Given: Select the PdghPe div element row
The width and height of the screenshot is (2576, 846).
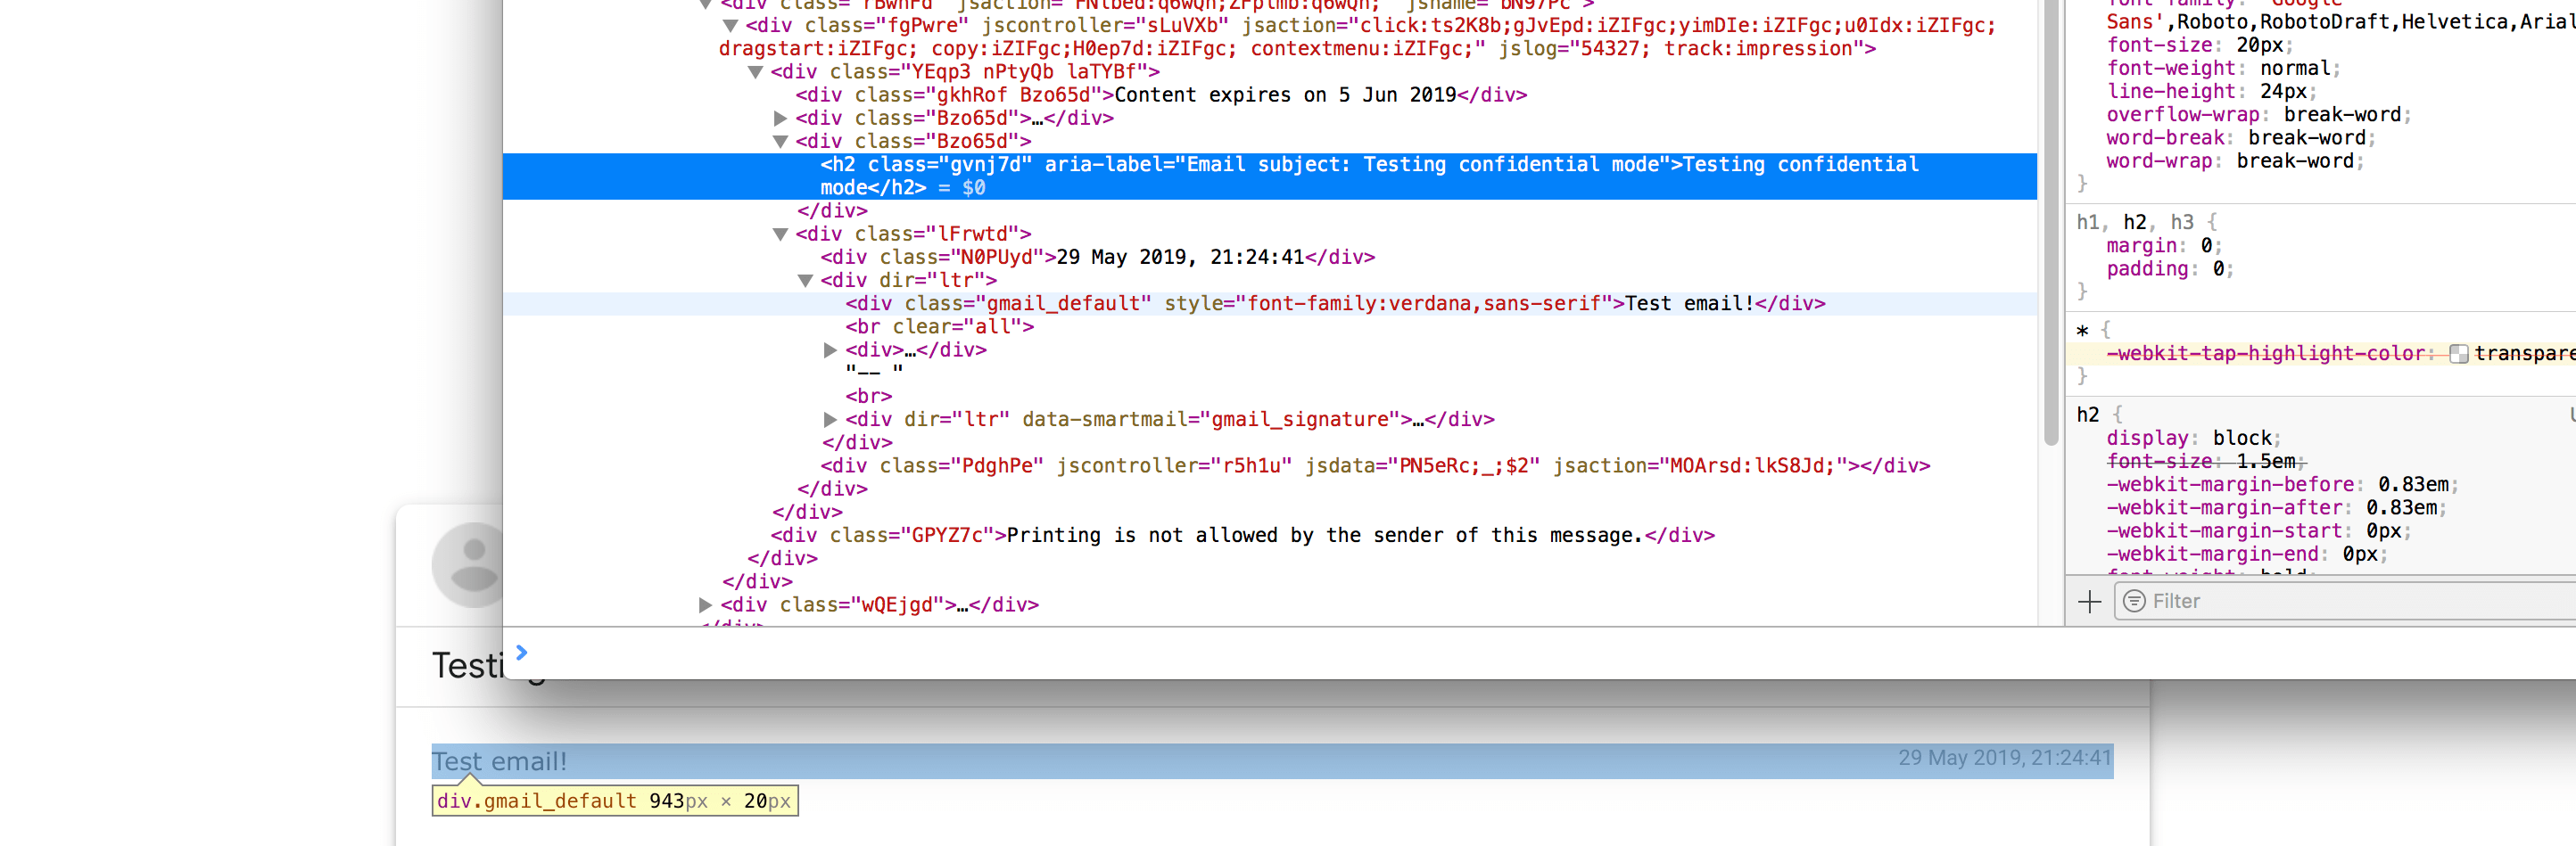Looking at the screenshot, I should [x=1375, y=466].
